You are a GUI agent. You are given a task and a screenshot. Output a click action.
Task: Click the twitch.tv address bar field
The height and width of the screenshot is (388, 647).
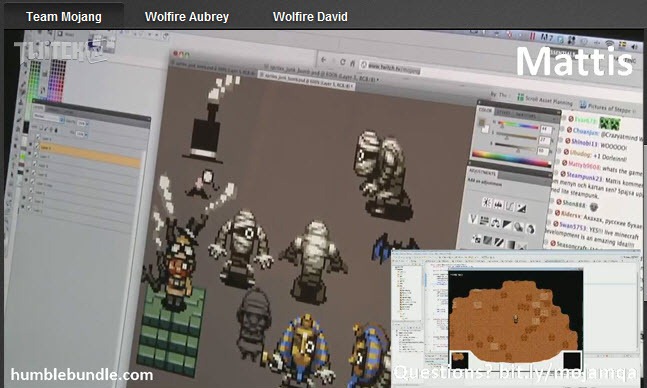(x=390, y=67)
